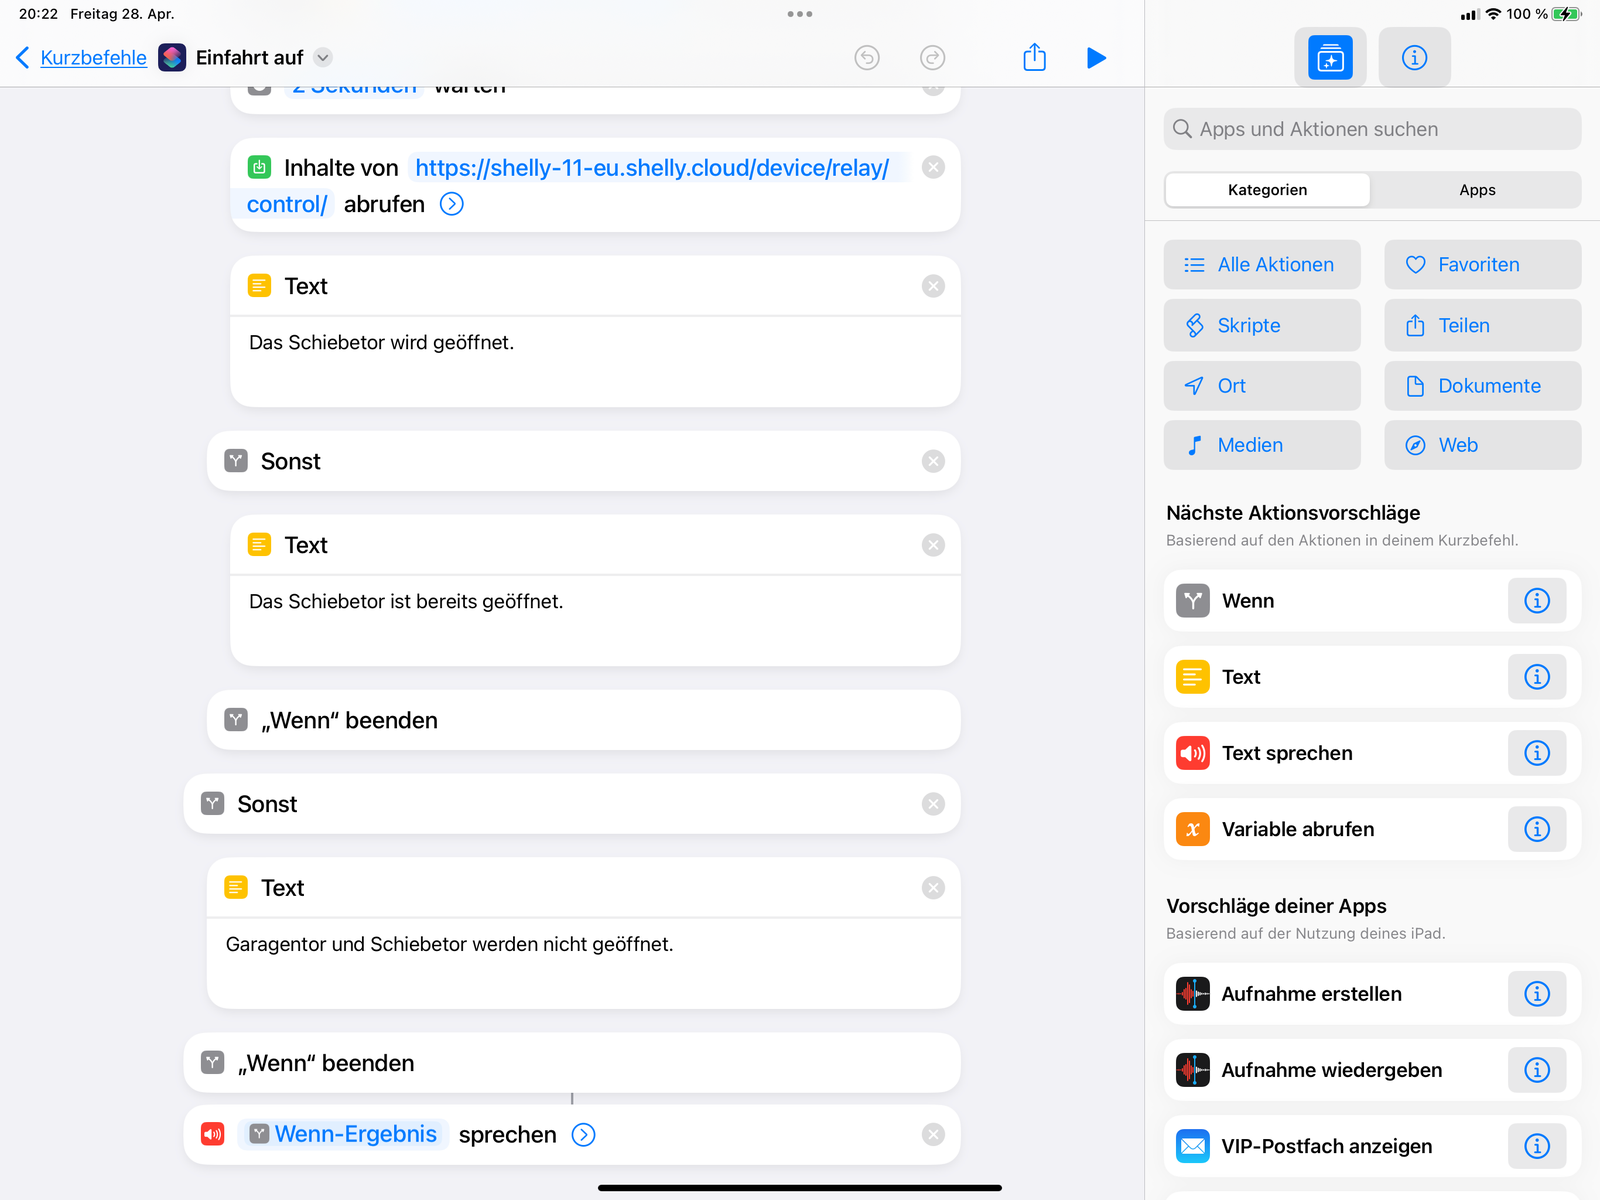
Task: Open shortcut details info icon
Action: (x=1414, y=58)
